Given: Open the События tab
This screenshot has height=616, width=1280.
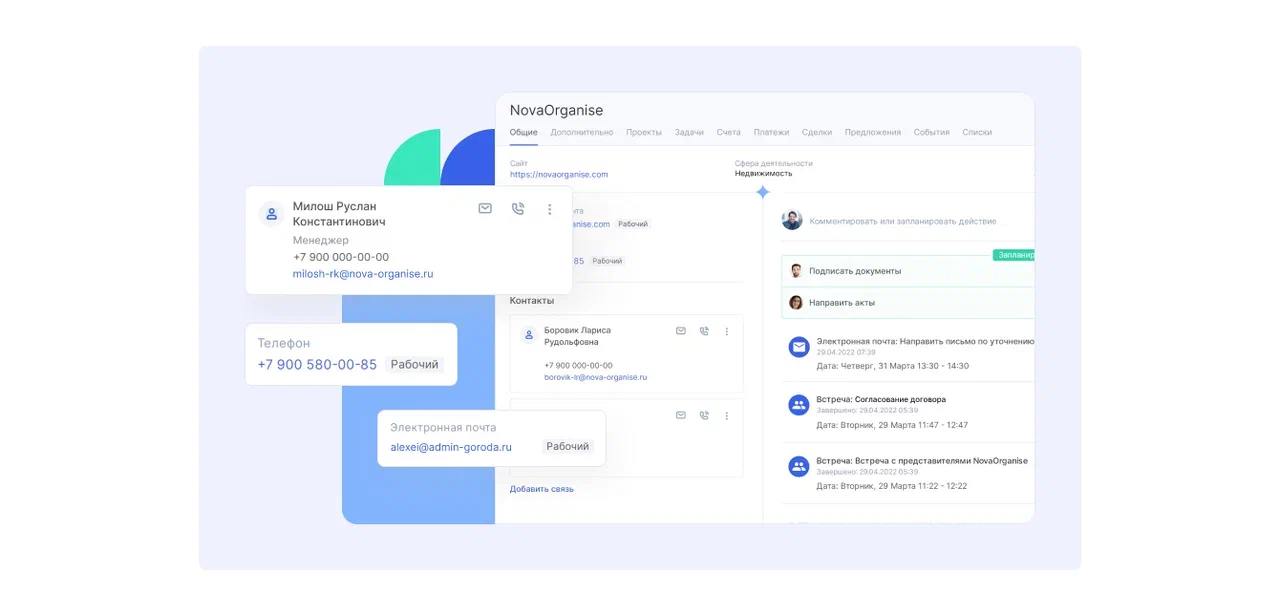Looking at the screenshot, I should click(x=932, y=132).
